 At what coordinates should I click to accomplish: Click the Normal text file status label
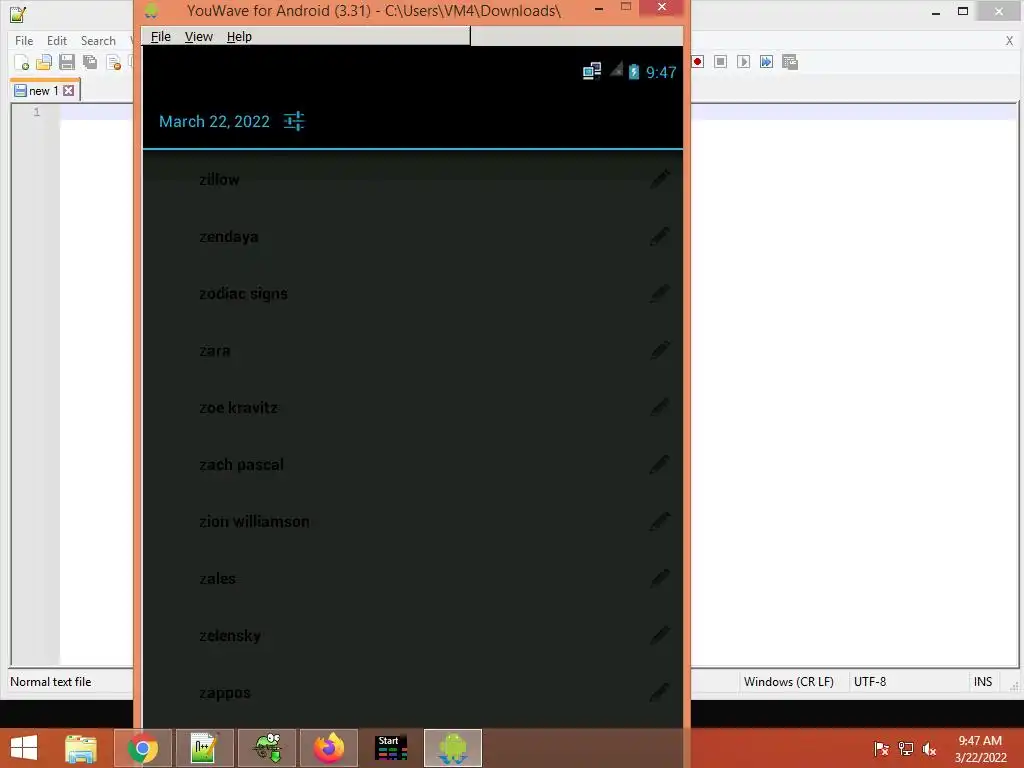50,682
